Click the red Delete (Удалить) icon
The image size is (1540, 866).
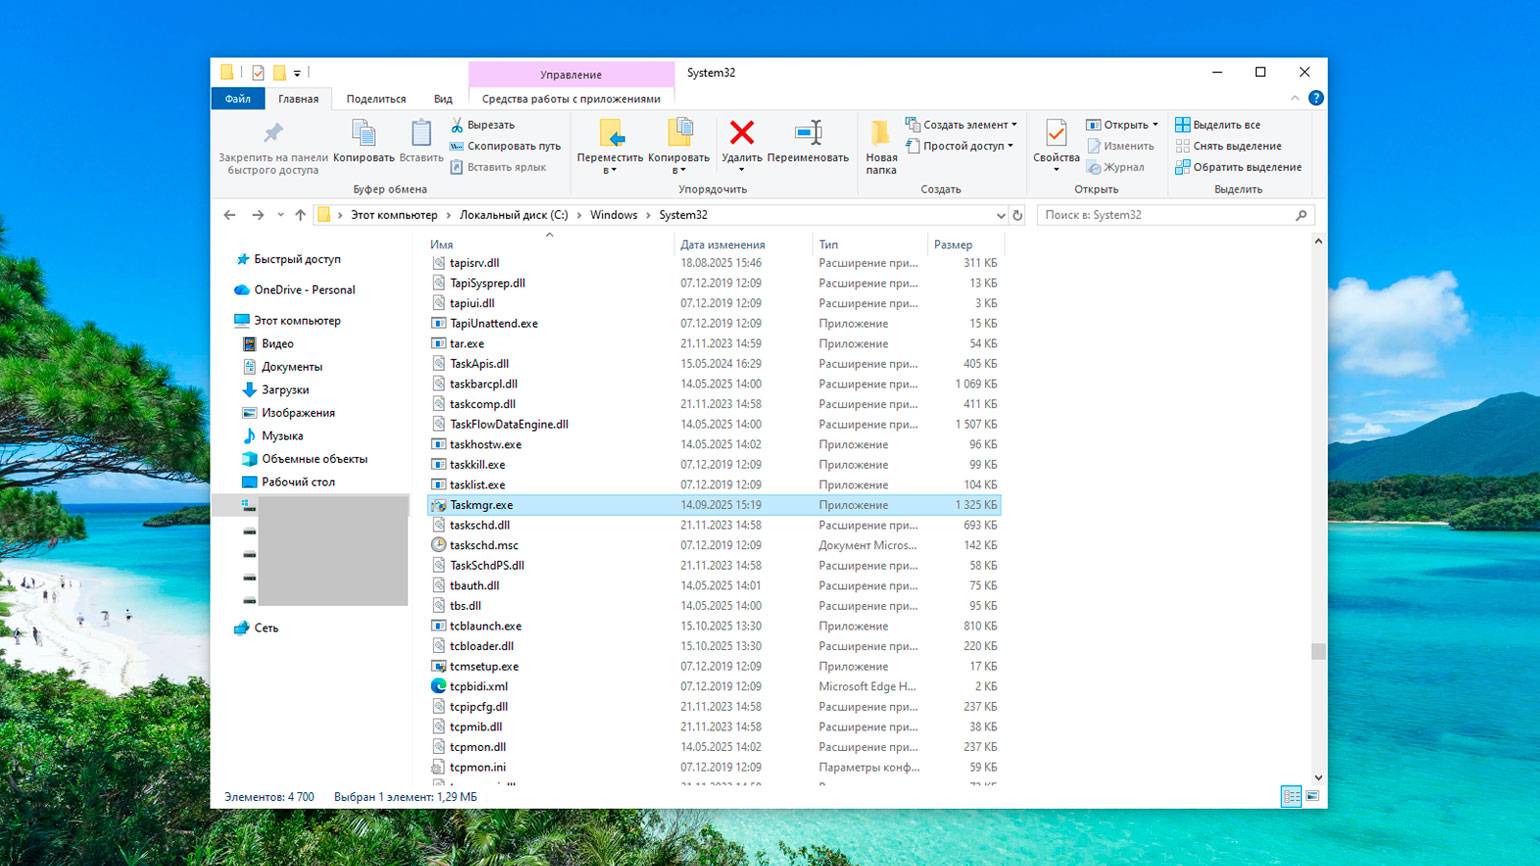click(x=741, y=133)
